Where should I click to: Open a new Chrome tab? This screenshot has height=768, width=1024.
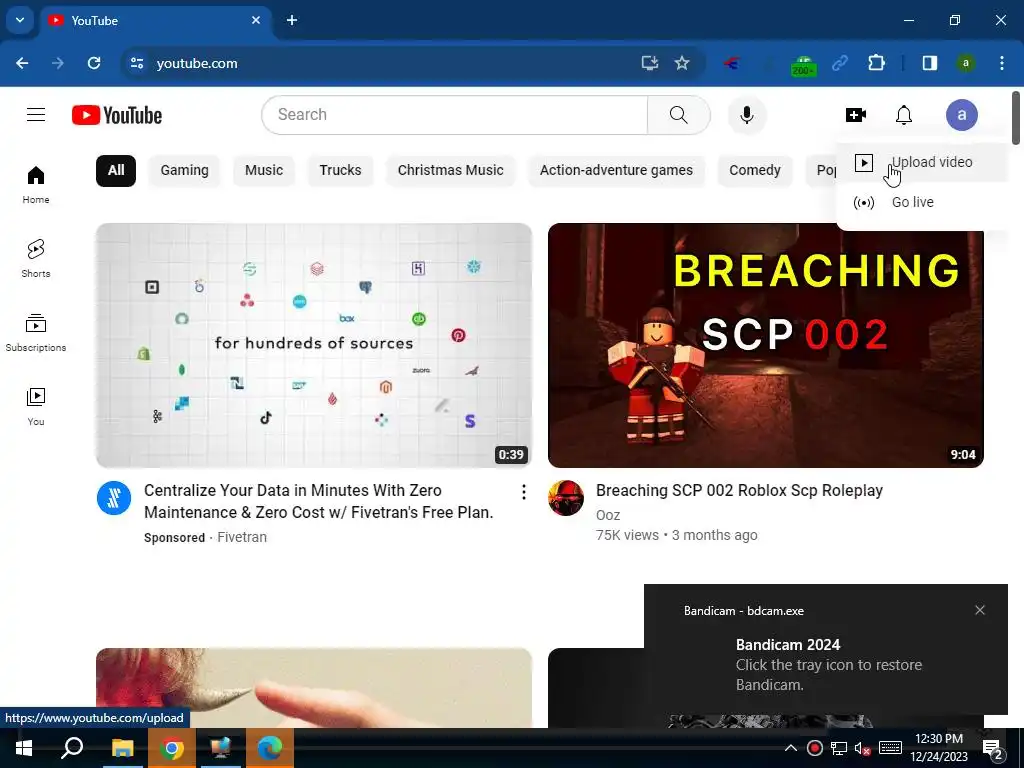pyautogui.click(x=292, y=20)
